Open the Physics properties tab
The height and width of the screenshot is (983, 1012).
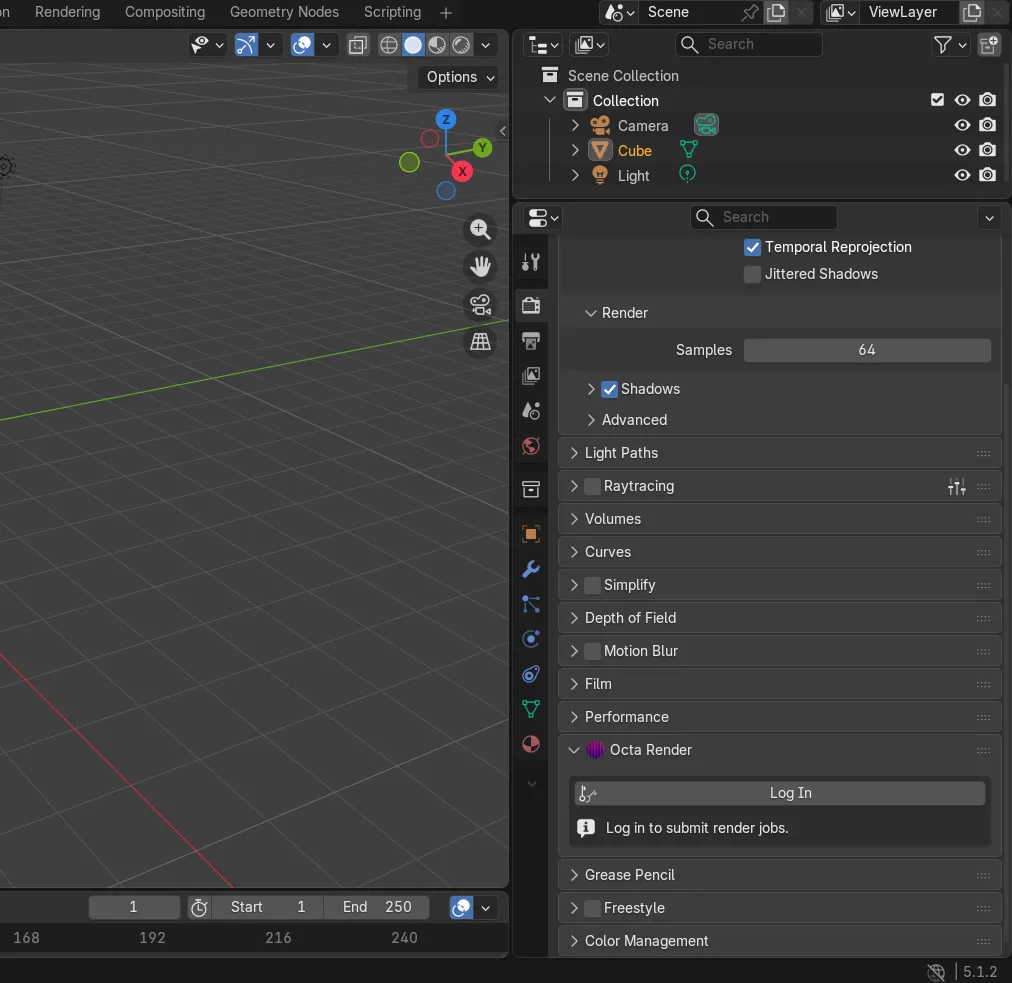(x=531, y=639)
